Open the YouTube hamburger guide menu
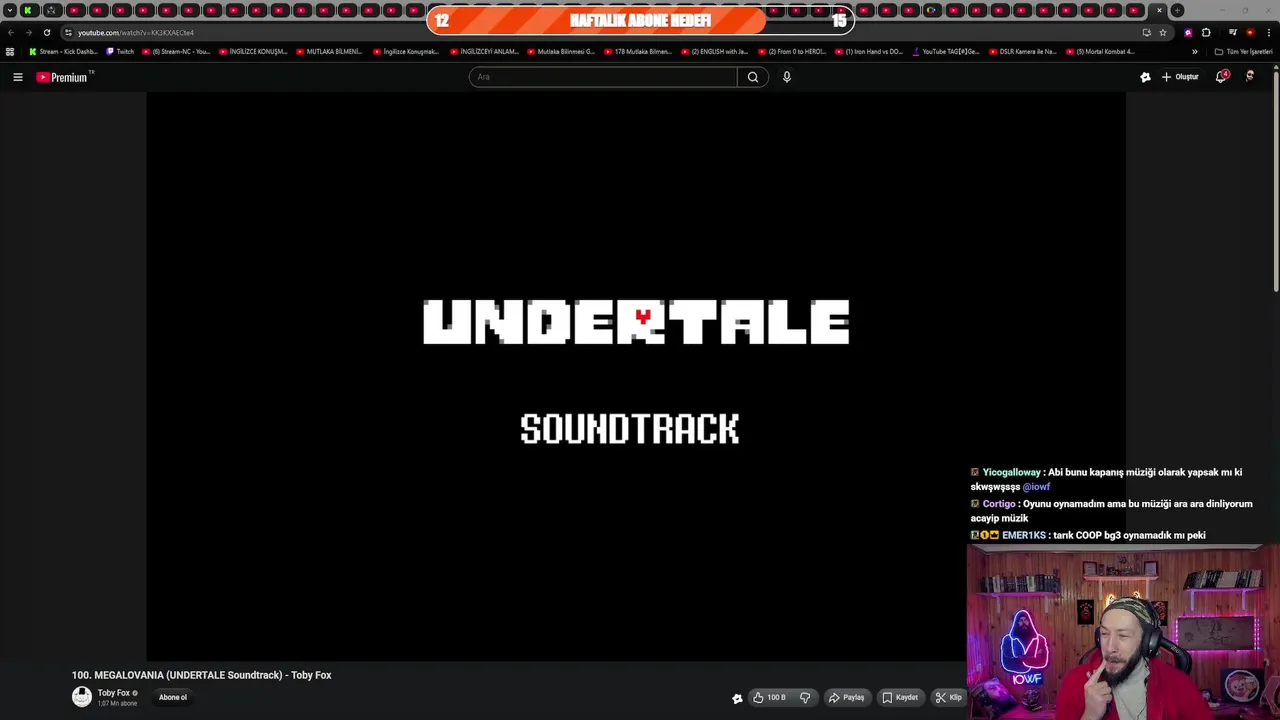1280x720 pixels. point(17,77)
